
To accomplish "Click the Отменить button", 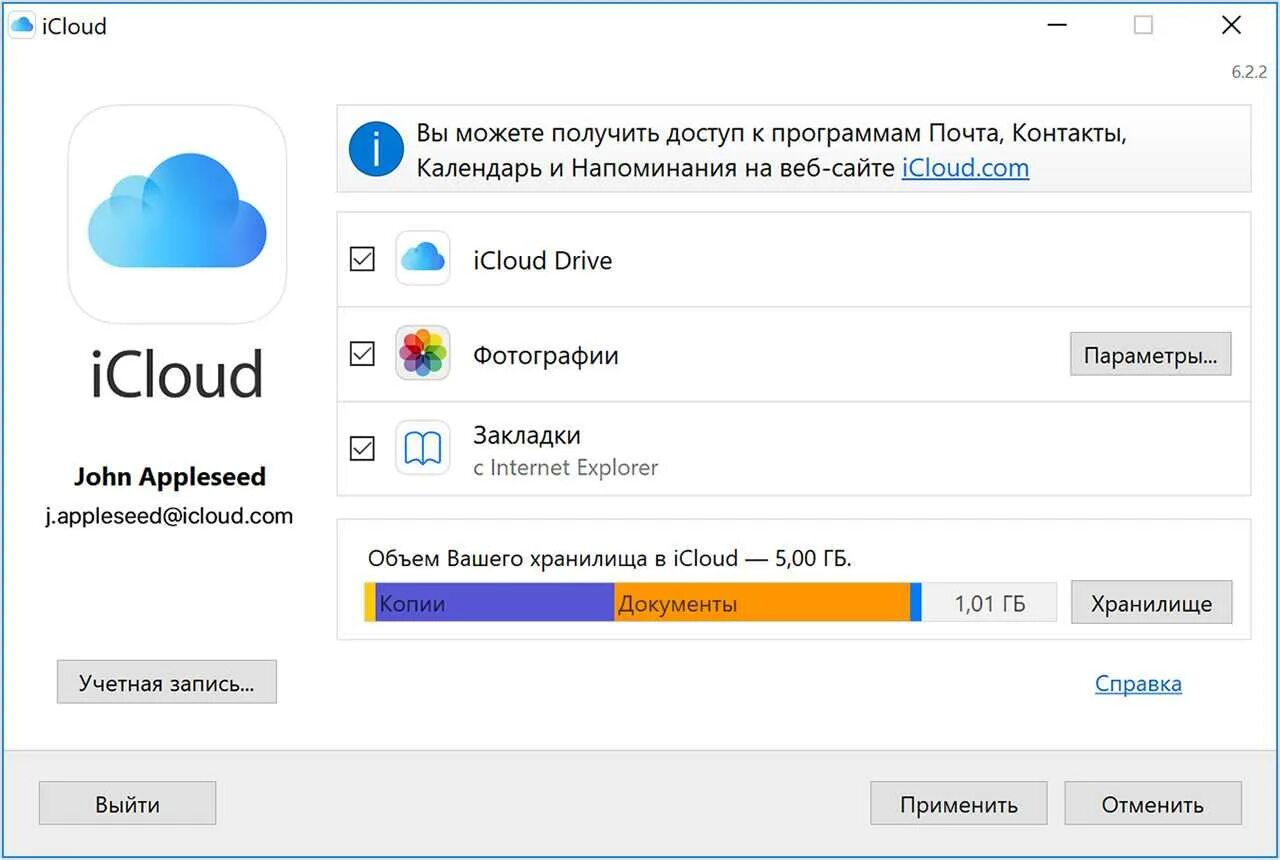I will 1152,804.
